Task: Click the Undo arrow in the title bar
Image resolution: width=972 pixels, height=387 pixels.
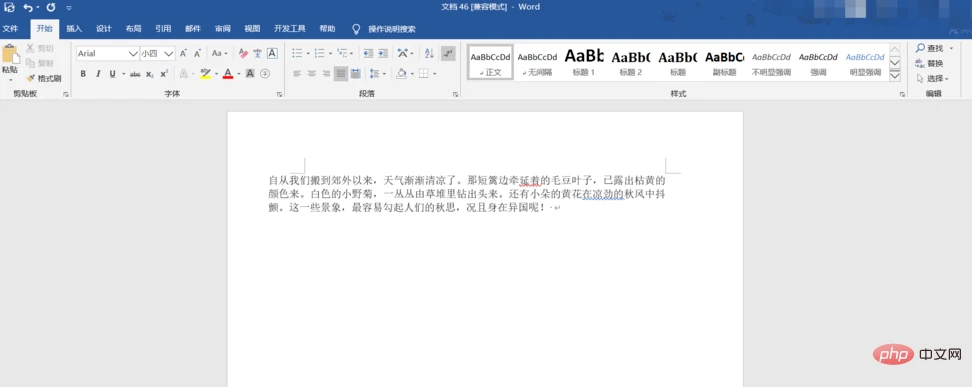Action: [29, 7]
